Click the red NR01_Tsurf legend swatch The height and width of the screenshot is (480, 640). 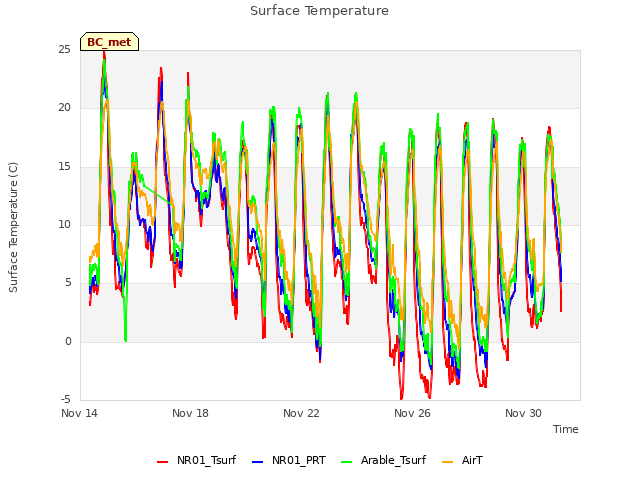click(162, 462)
